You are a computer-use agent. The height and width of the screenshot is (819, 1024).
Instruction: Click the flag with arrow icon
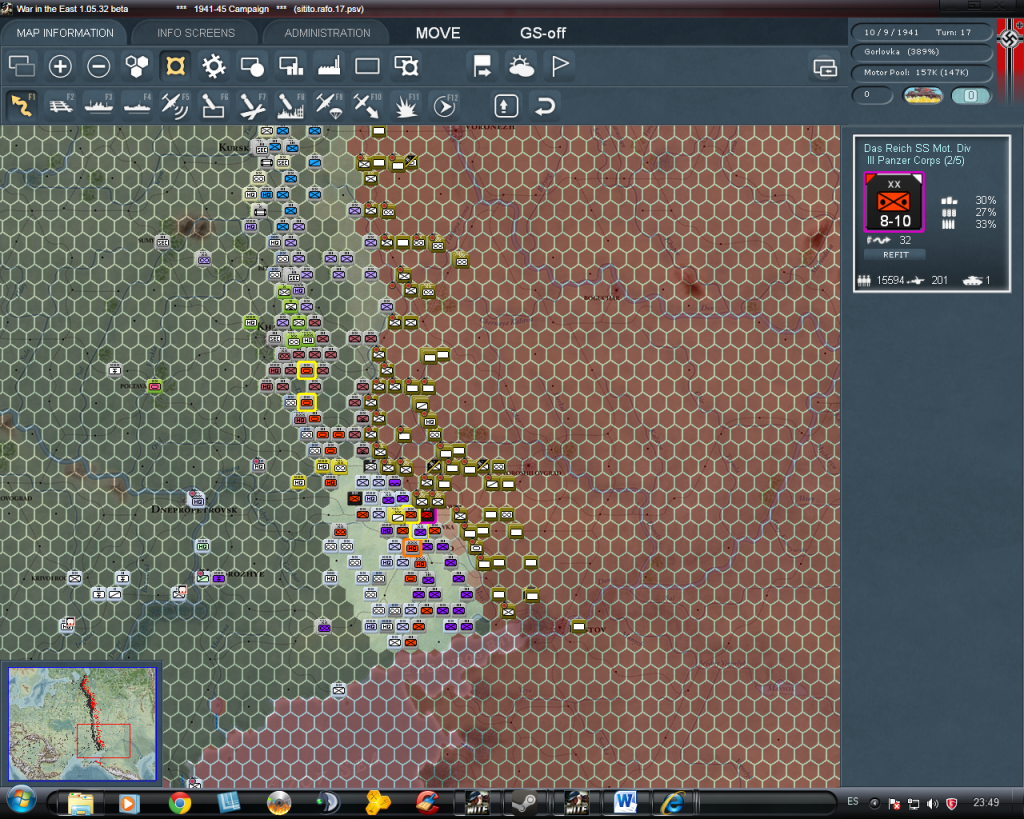[x=482, y=66]
